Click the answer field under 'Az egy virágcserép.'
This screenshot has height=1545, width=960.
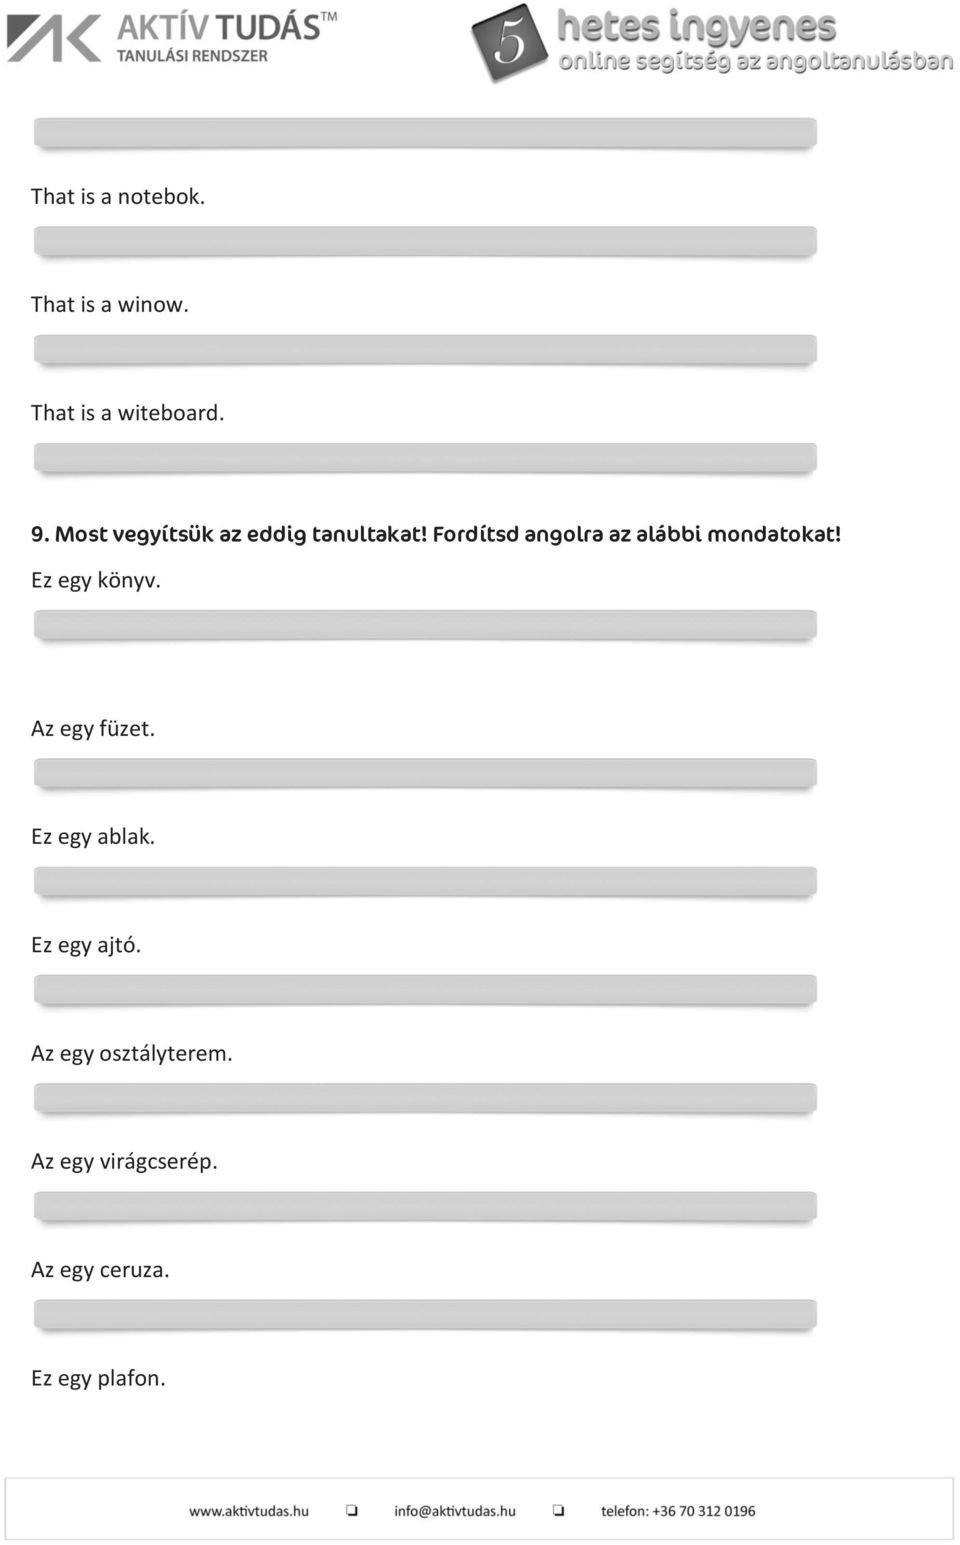pyautogui.click(x=425, y=1207)
